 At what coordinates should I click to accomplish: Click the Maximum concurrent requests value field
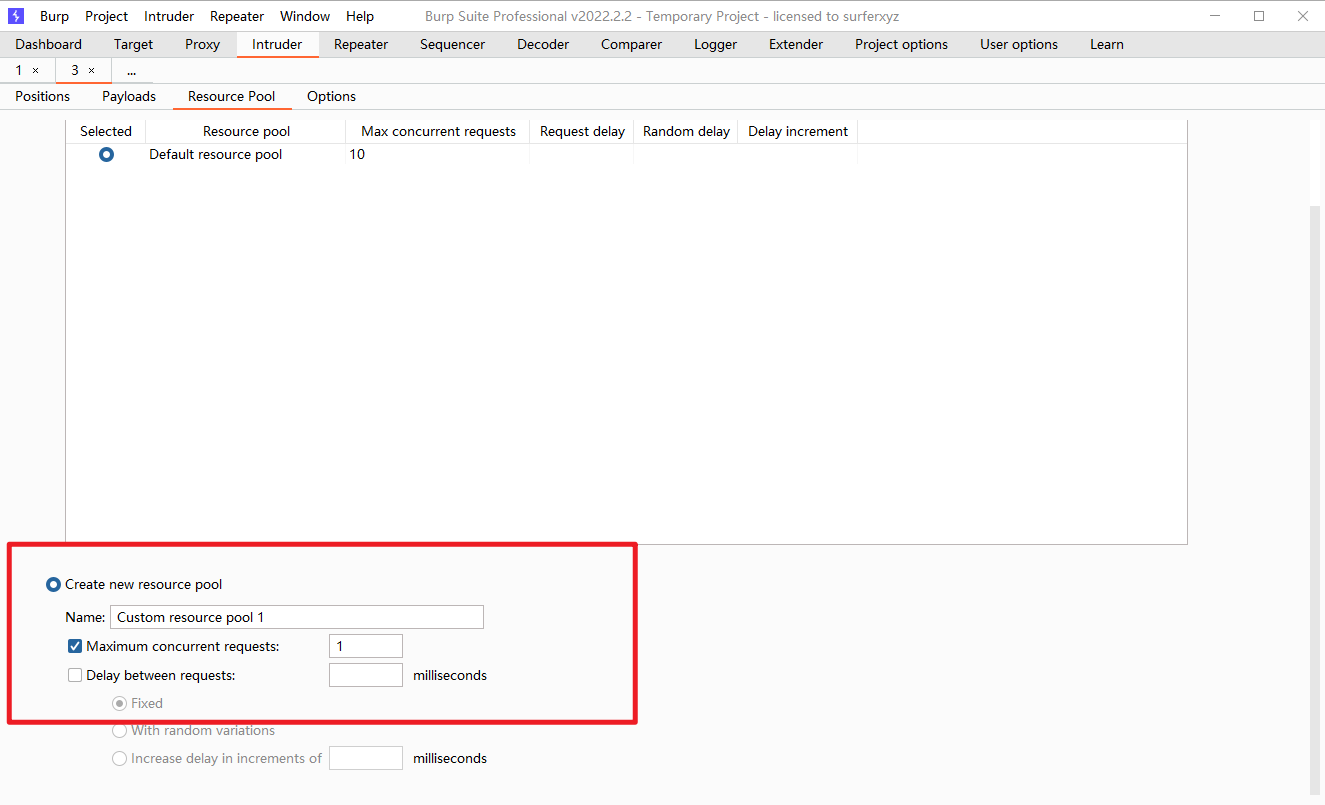(365, 647)
